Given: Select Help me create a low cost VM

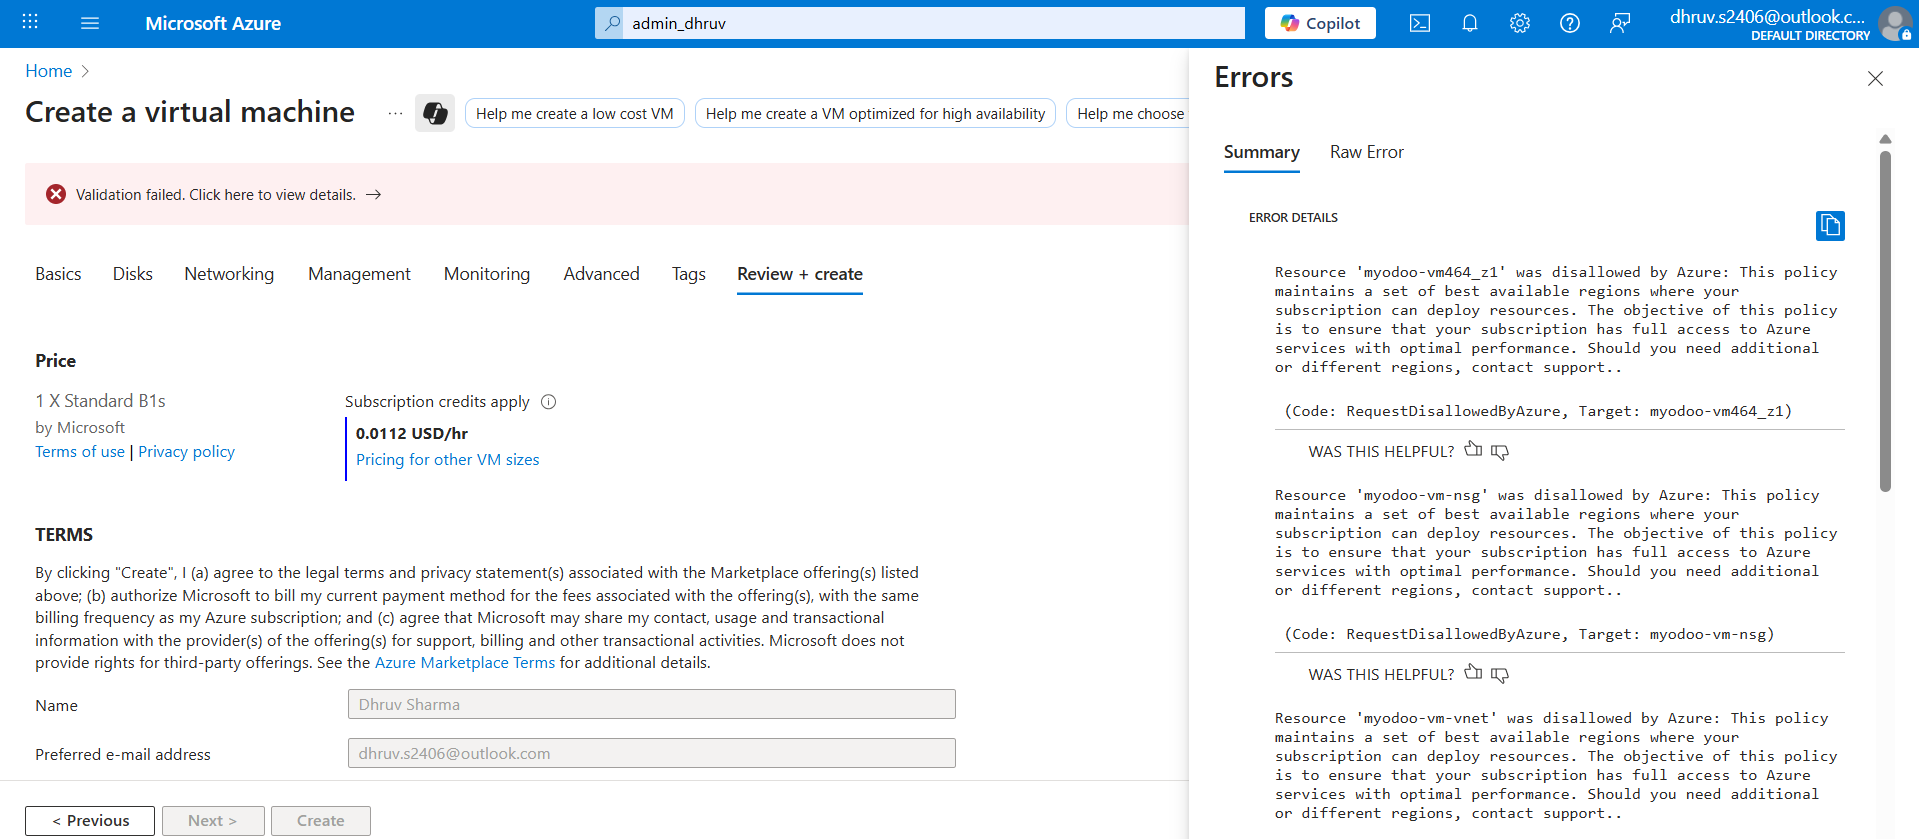Looking at the screenshot, I should (575, 113).
